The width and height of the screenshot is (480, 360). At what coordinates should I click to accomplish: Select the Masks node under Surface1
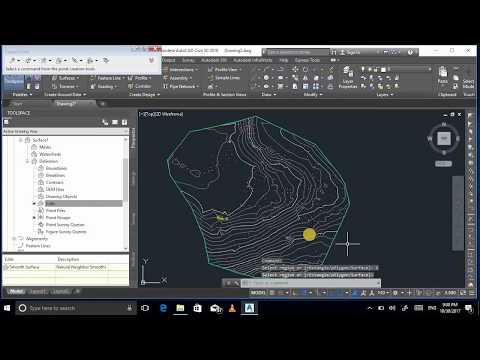tap(45, 147)
